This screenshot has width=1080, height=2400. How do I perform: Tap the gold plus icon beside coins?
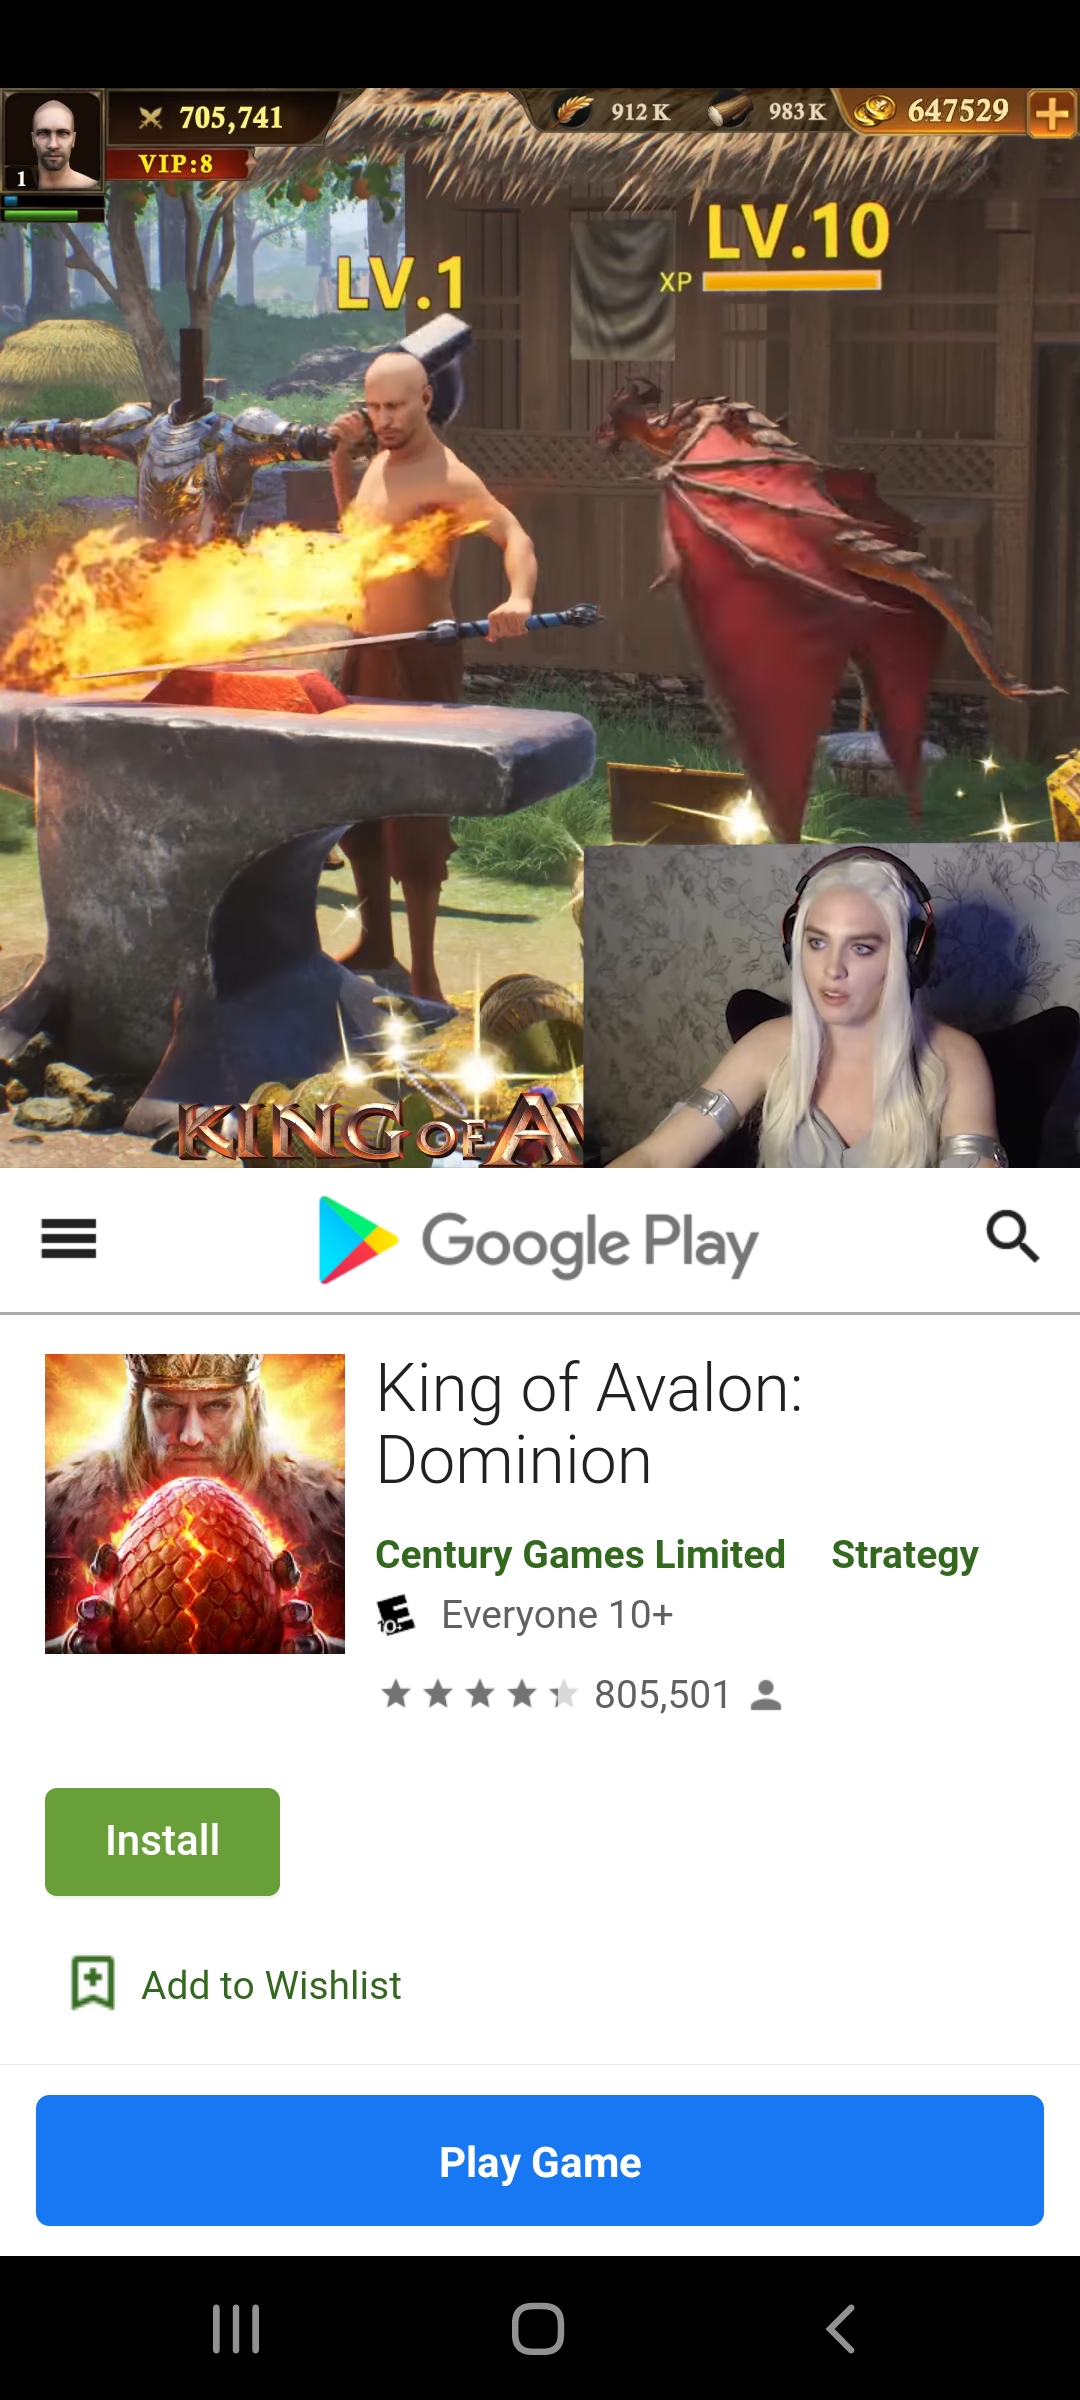click(x=1052, y=113)
